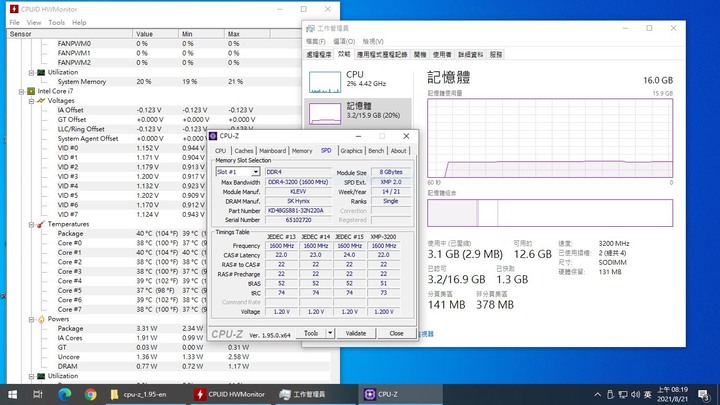Click the memory composition bar in Task Manager
The image size is (720, 405).
(550, 213)
